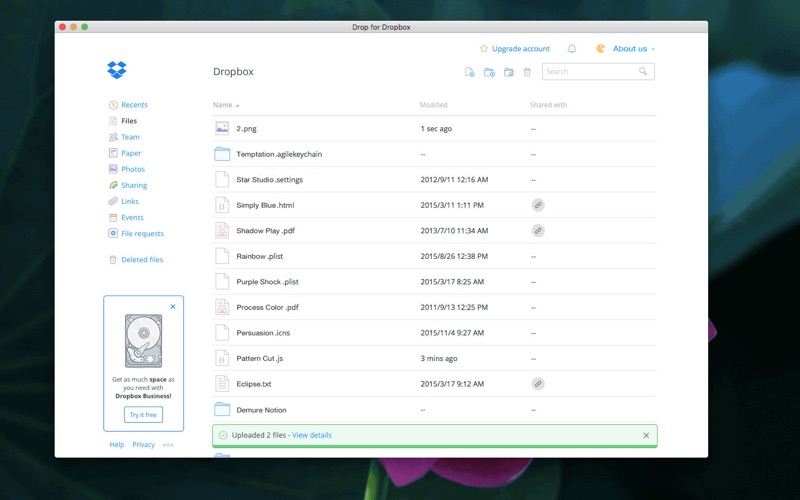800x500 pixels.
Task: Select the Rainbow.plist file name
Action: [260, 256]
